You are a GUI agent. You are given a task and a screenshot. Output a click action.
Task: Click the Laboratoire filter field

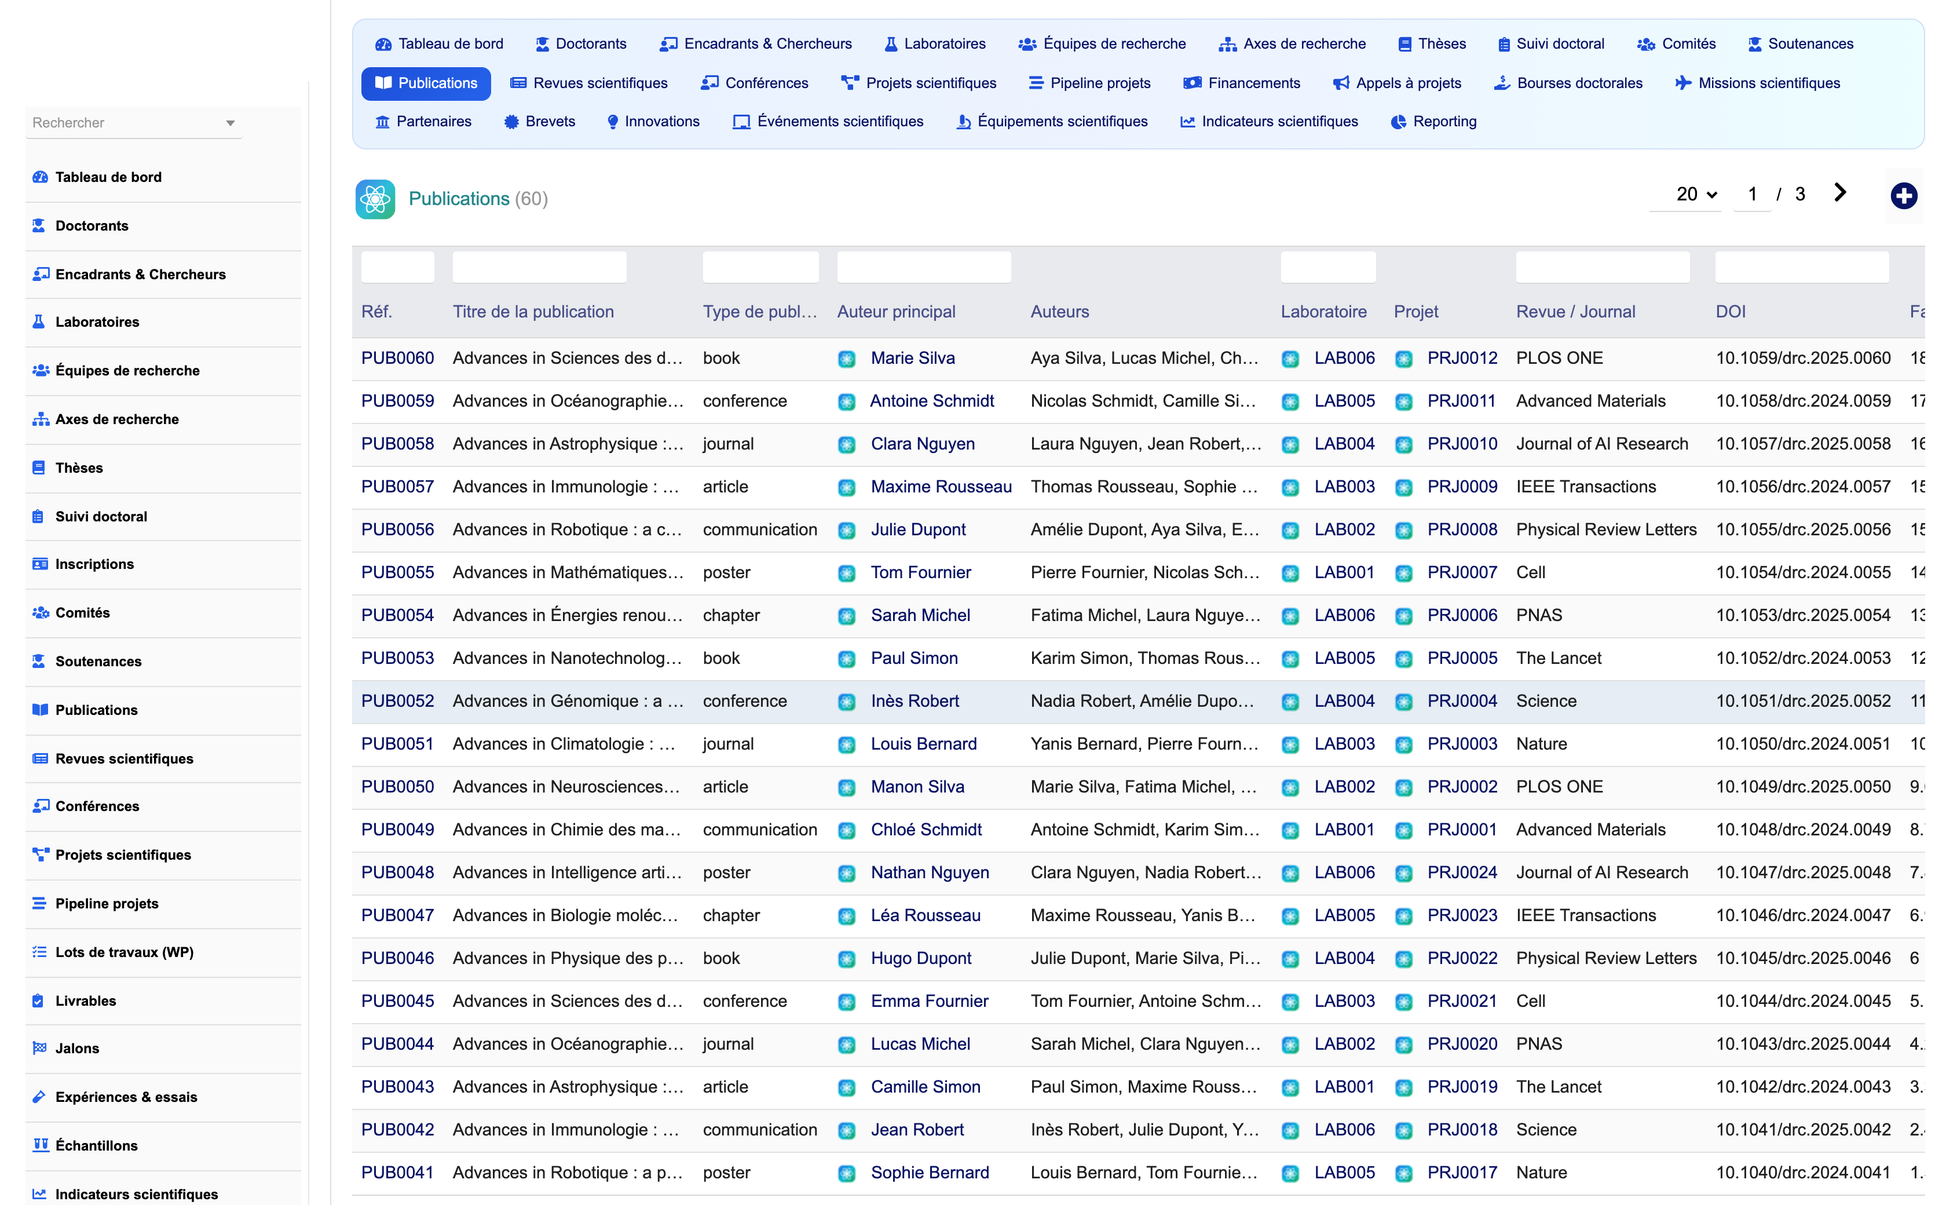1328,267
